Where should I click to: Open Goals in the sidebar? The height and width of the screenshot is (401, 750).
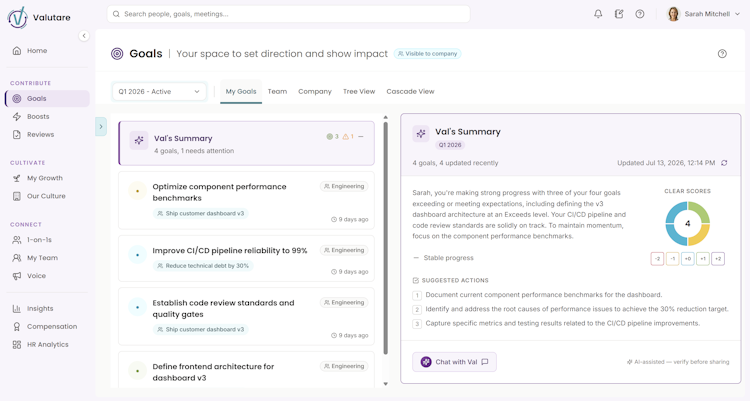[x=47, y=99]
